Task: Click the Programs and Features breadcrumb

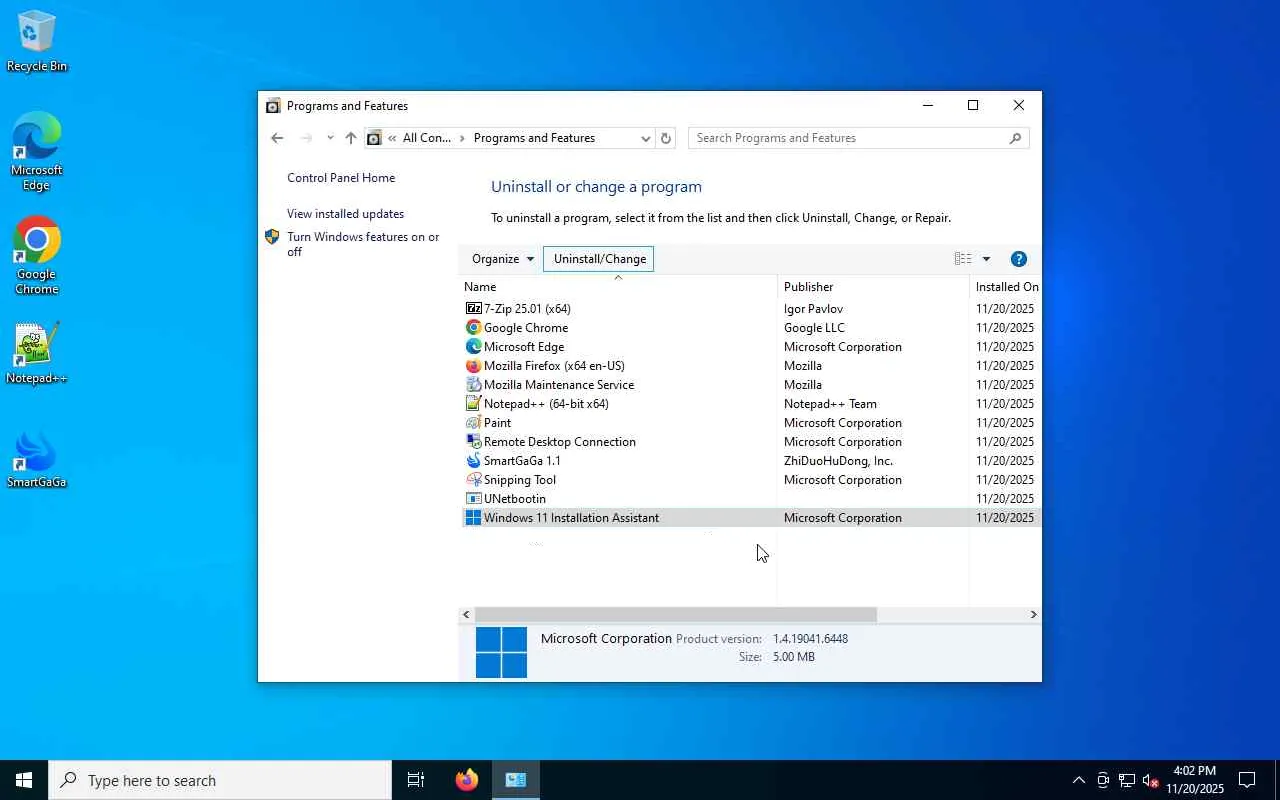Action: pos(534,138)
